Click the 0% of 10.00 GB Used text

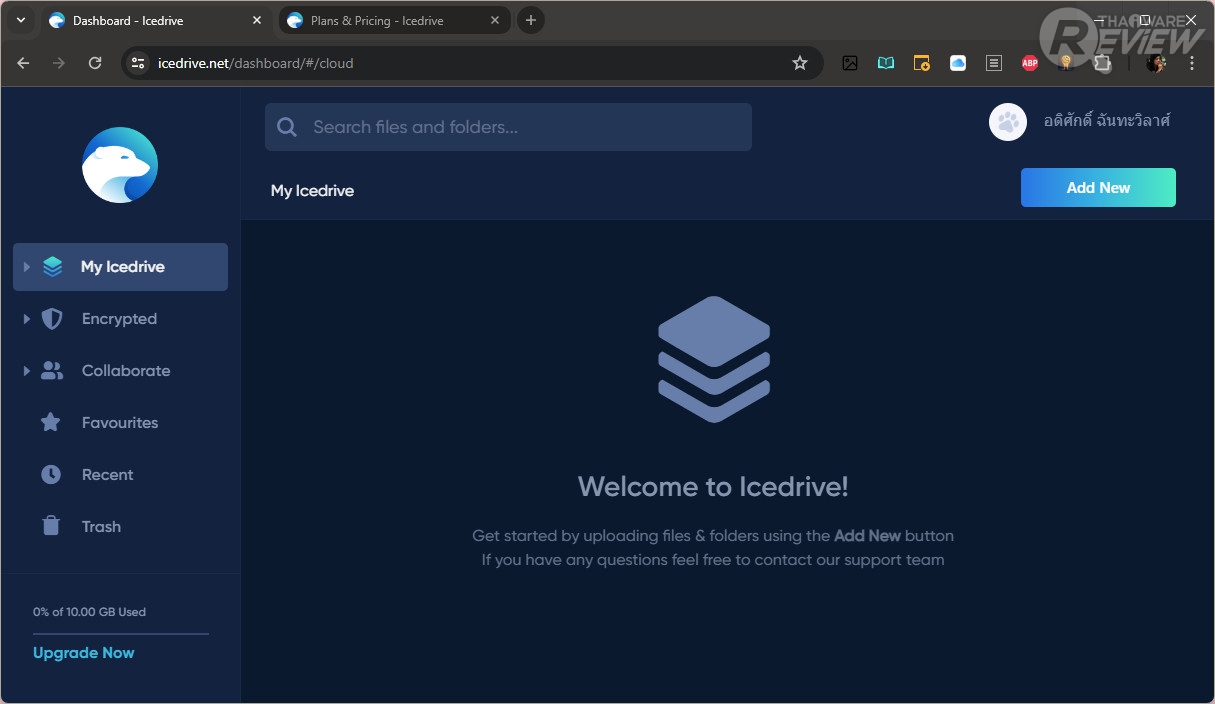89,612
